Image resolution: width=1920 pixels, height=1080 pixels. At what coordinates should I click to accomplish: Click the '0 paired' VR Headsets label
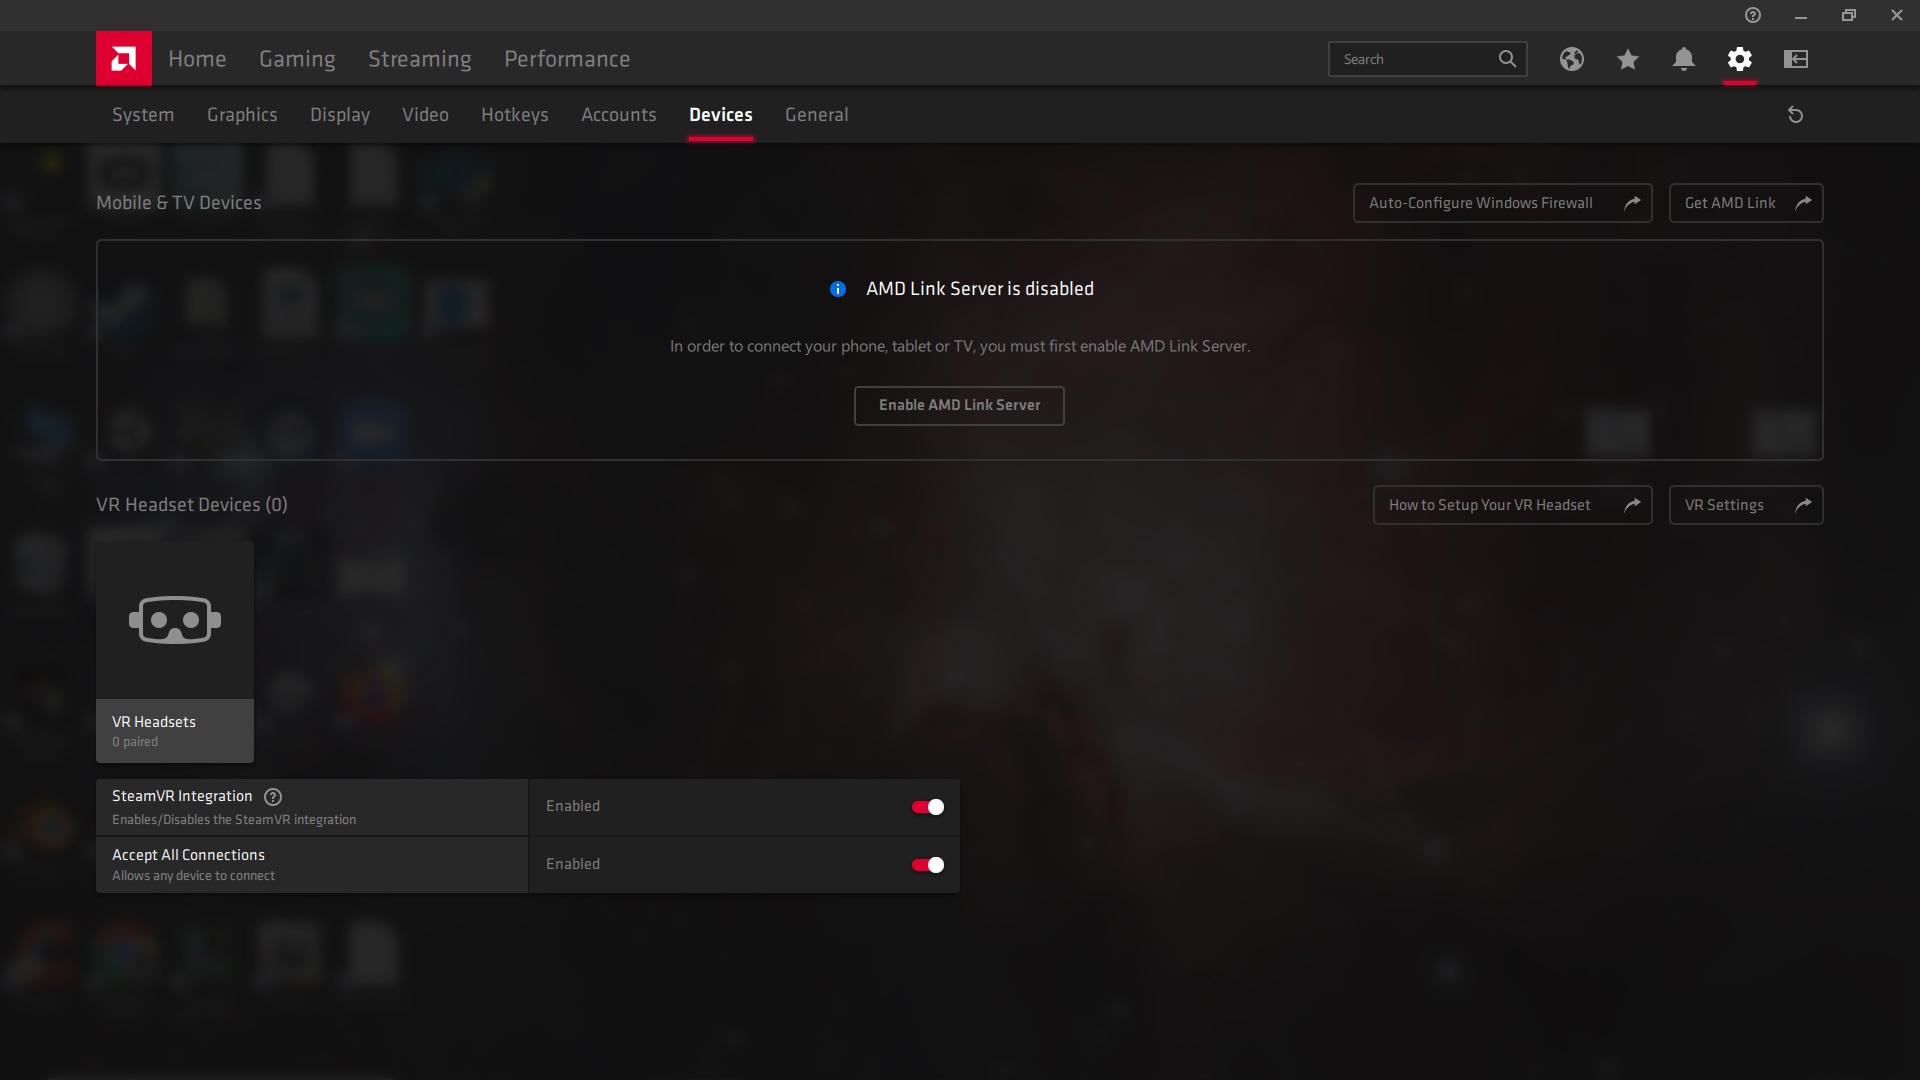[x=135, y=742]
